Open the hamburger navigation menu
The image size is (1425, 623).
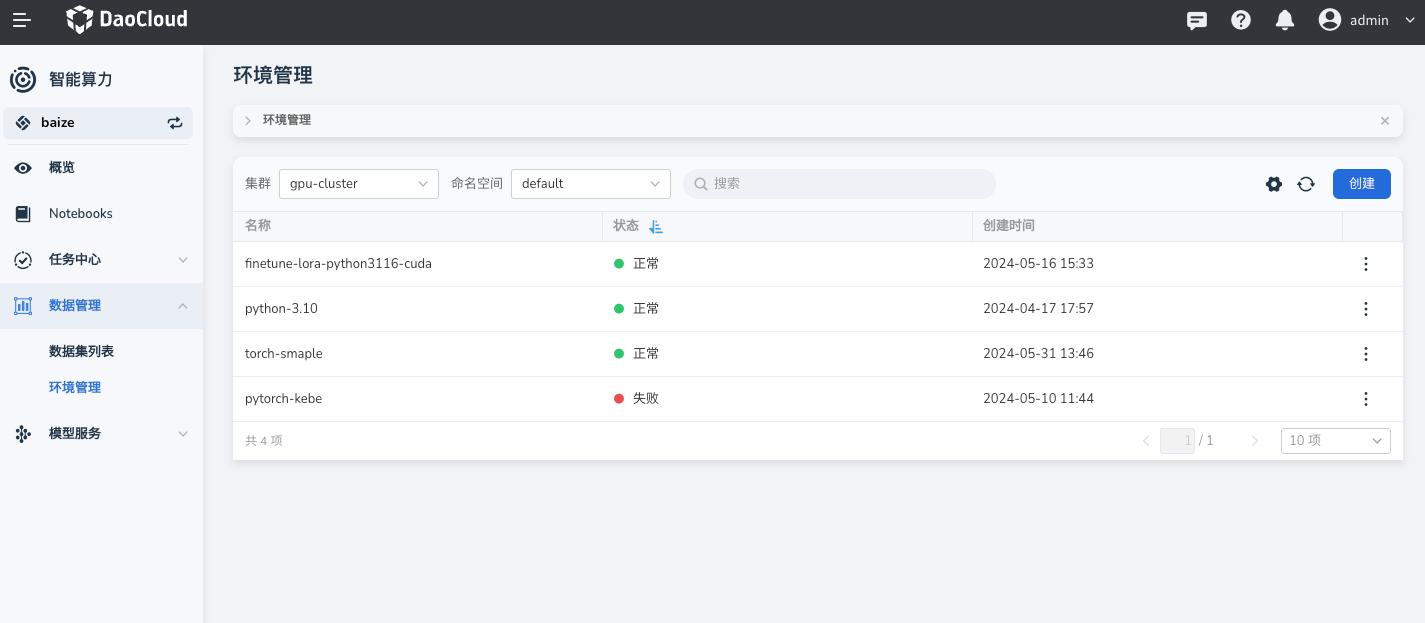pos(21,20)
